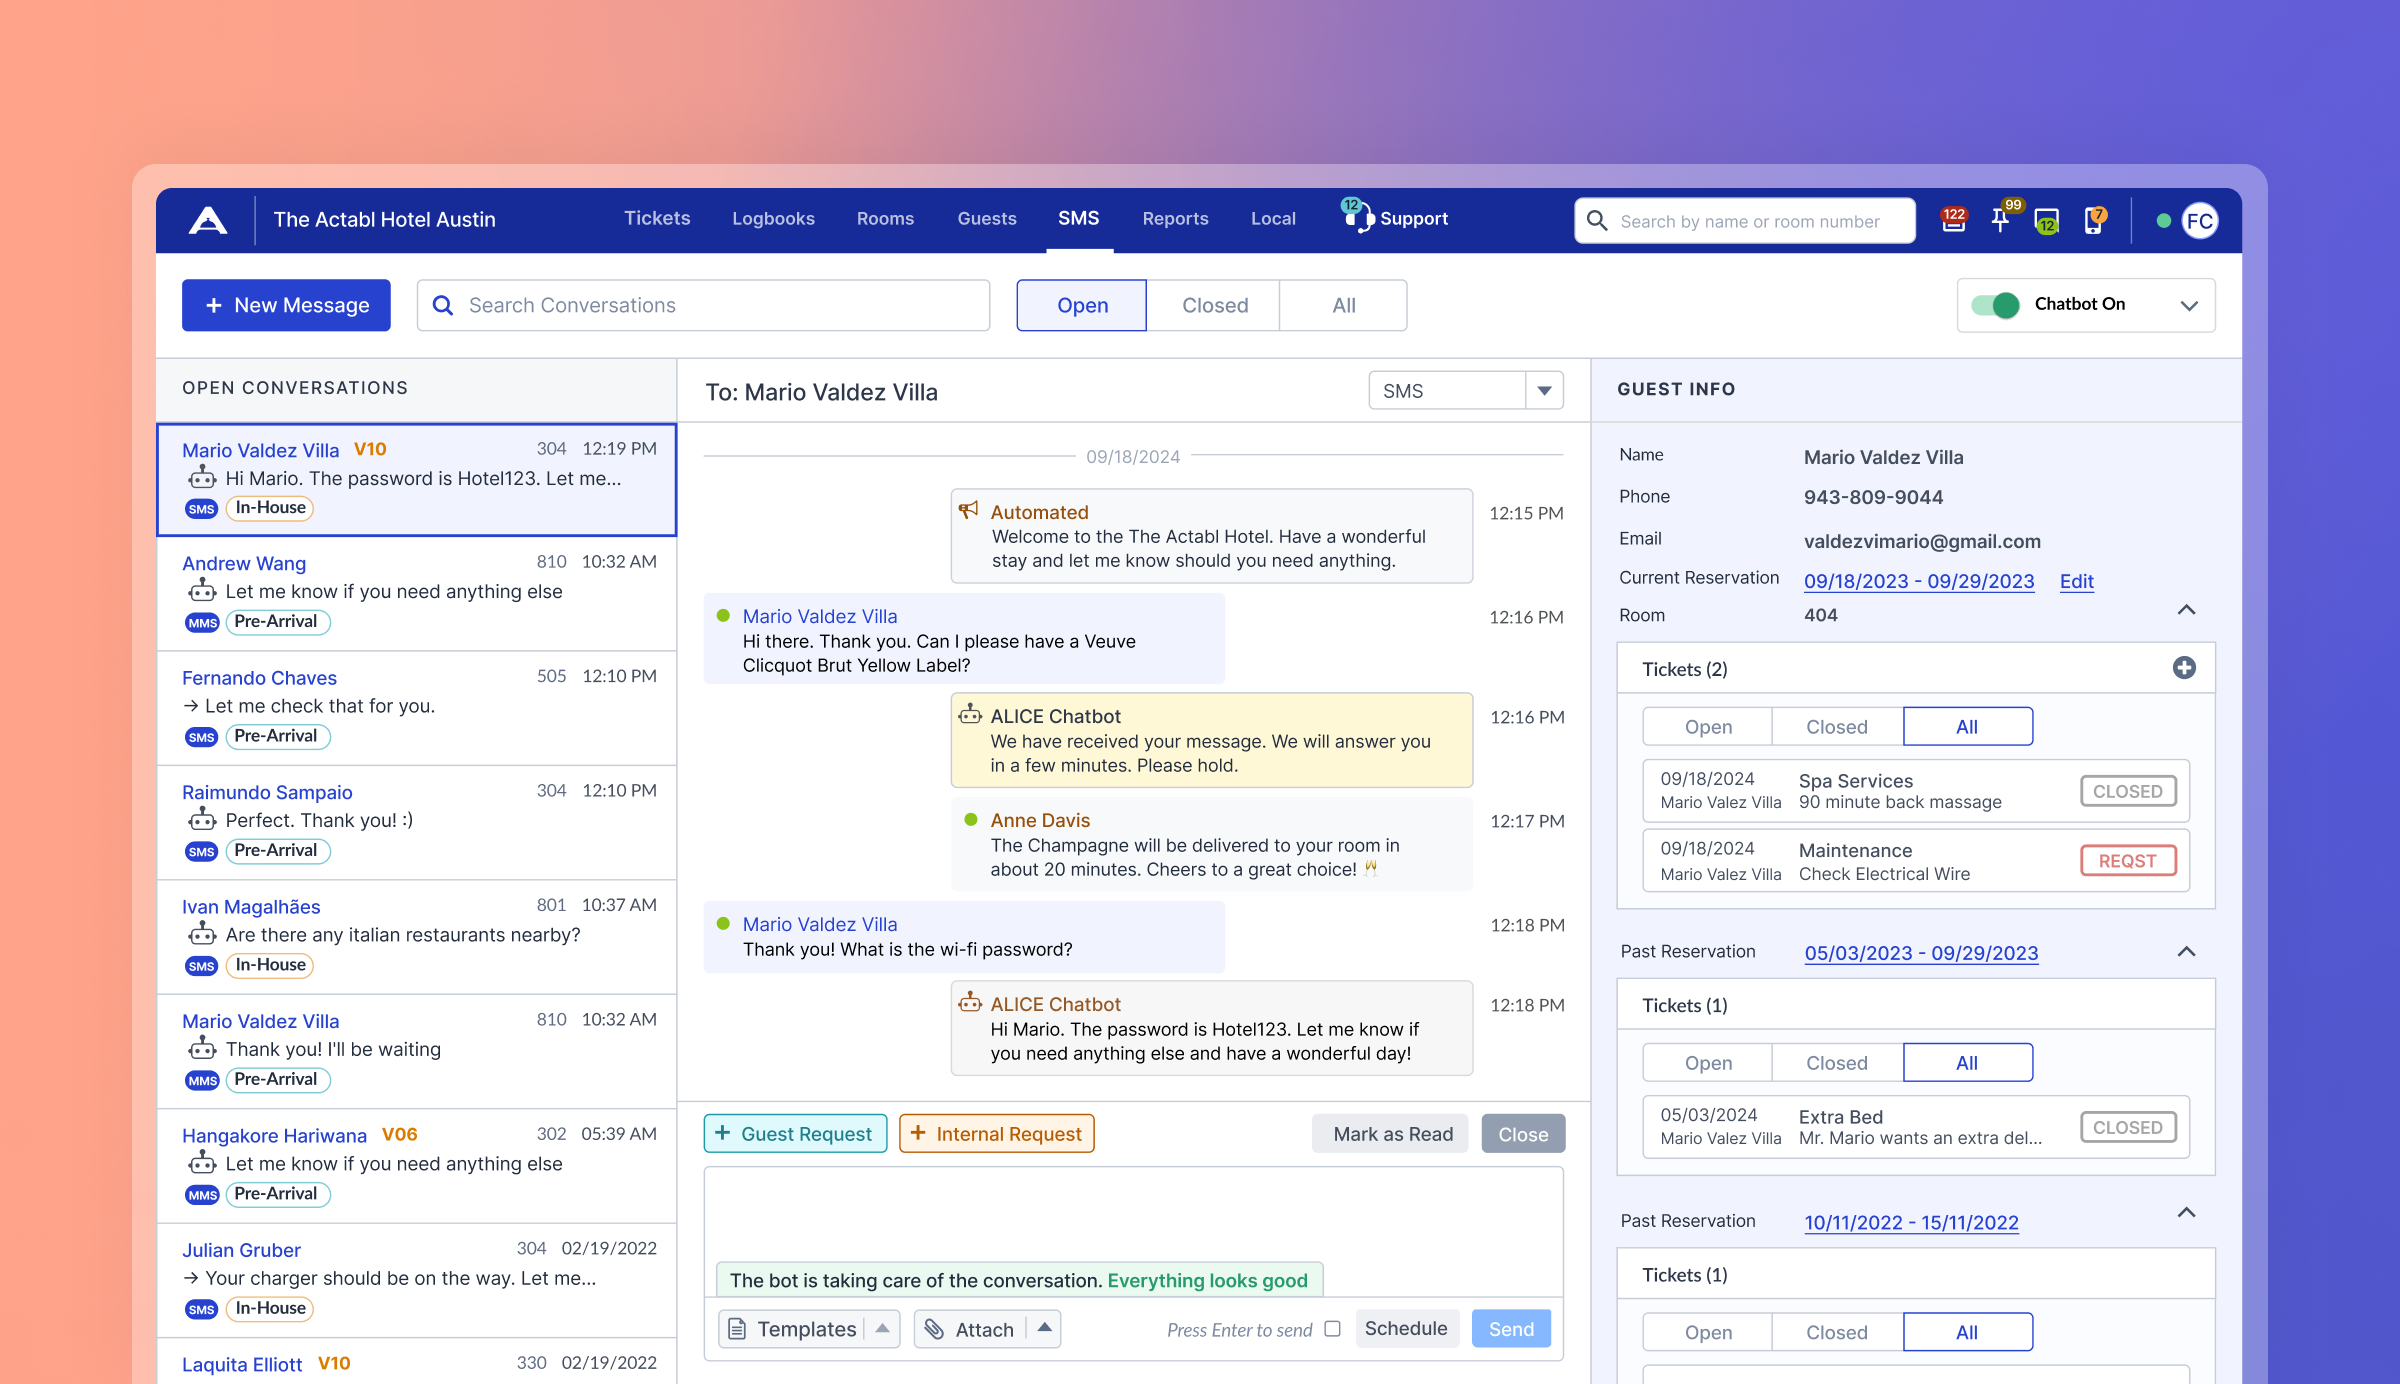Expand the Templates dropdown arrow
2400x1384 pixels.
[x=882, y=1329]
